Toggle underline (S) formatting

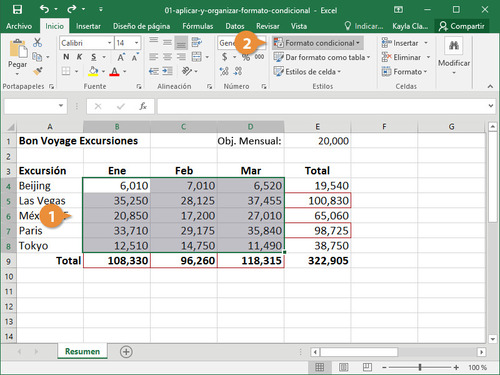click(94, 57)
